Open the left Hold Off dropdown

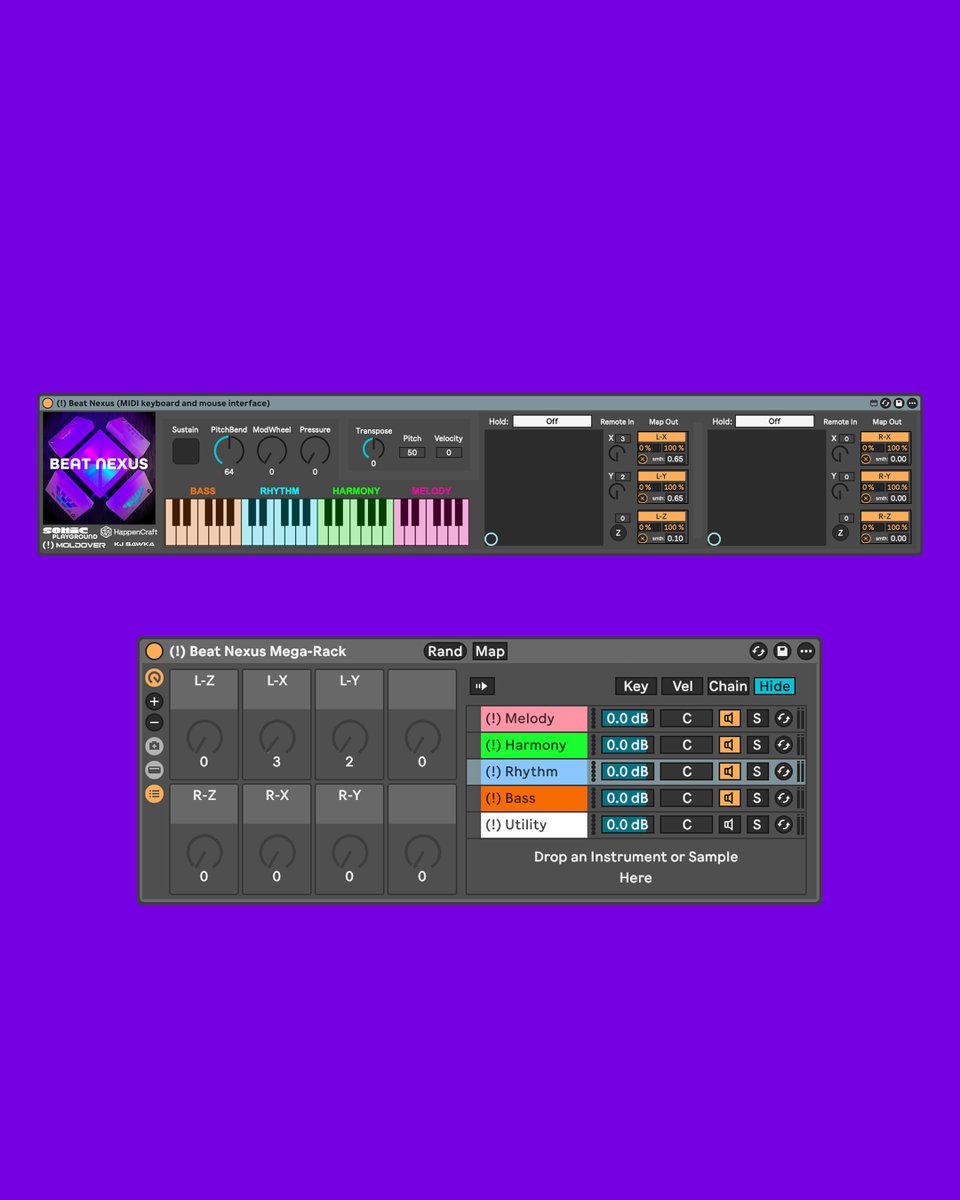pyautogui.click(x=552, y=421)
